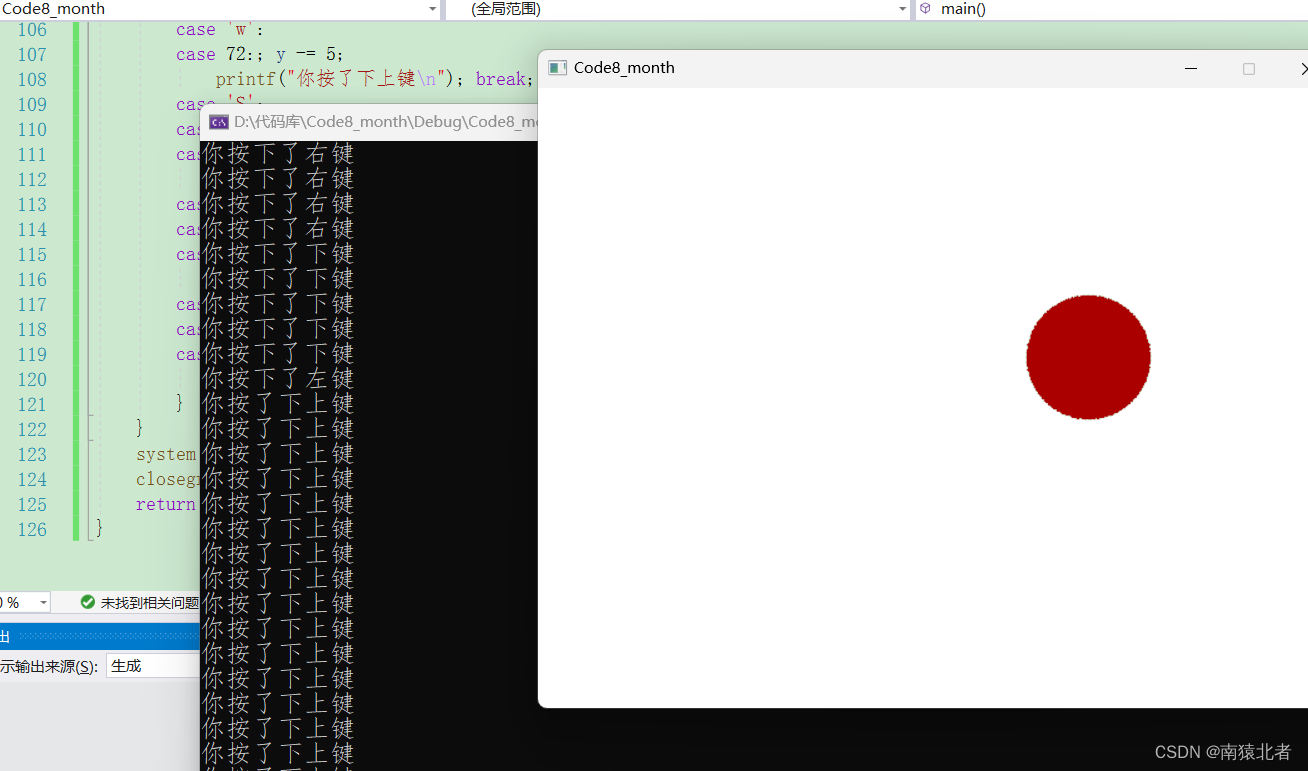1308x771 pixels.
Task: Click the 未找到相关问题 status text
Action: pyautogui.click(x=150, y=602)
